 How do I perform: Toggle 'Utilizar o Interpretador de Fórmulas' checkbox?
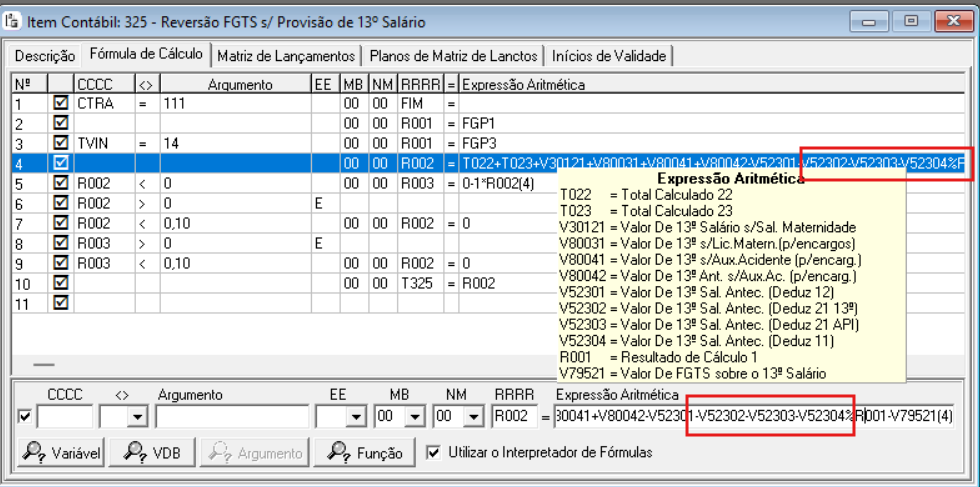pos(433,452)
